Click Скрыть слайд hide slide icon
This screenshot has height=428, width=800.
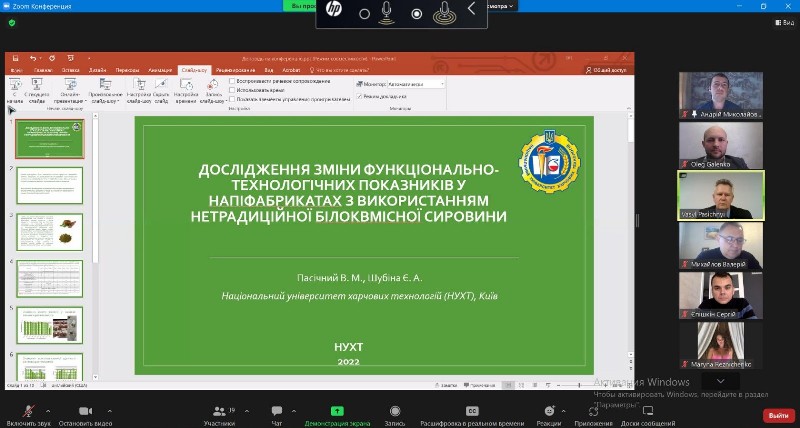click(161, 85)
